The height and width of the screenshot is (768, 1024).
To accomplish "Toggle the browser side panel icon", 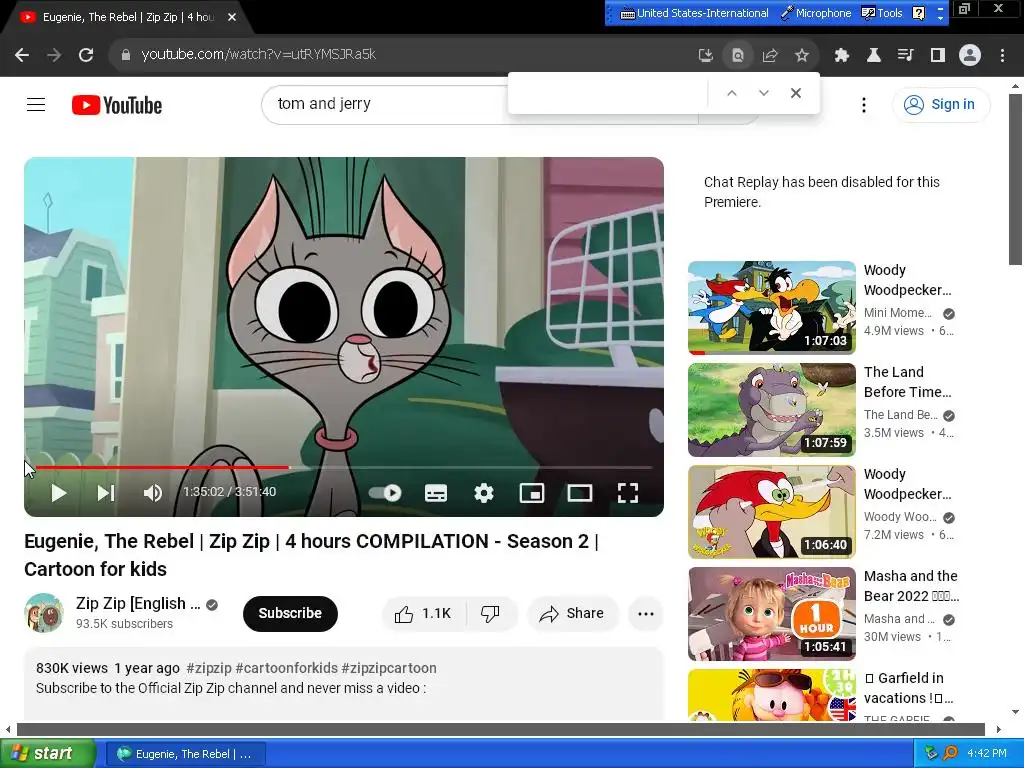I will (938, 56).
